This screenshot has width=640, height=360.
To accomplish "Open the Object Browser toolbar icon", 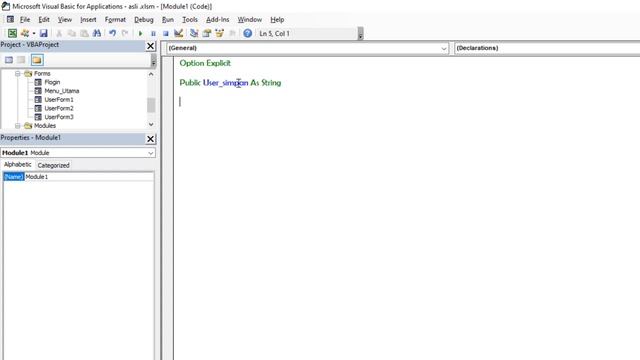I will coord(219,33).
